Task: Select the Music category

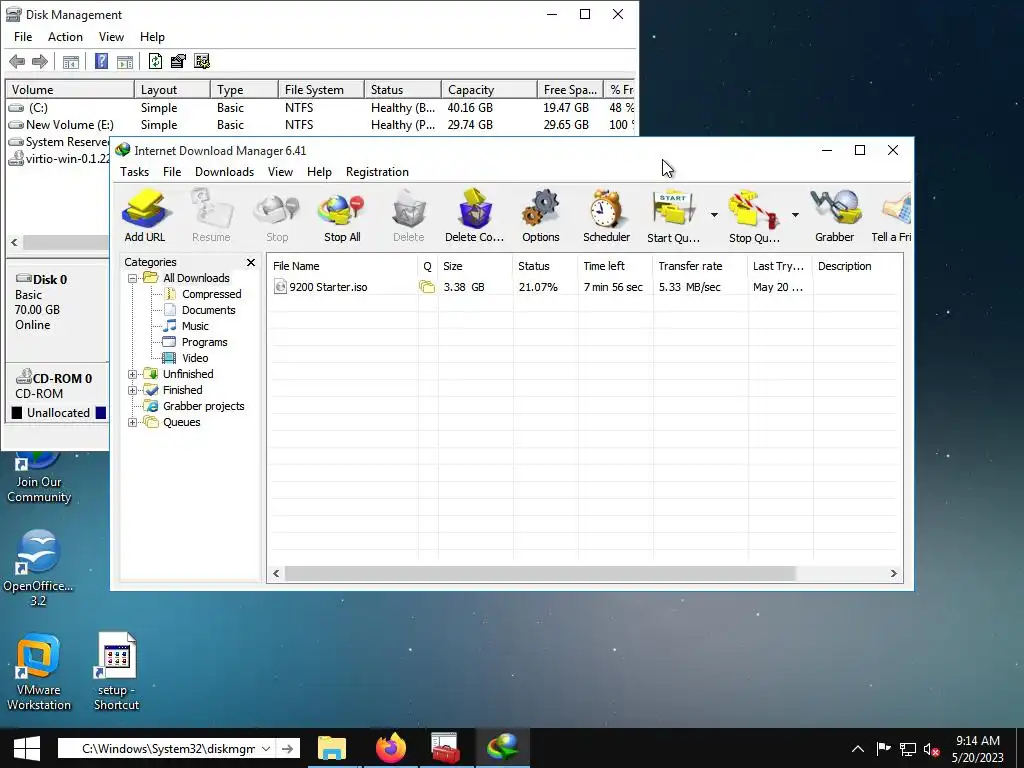Action: (x=195, y=326)
